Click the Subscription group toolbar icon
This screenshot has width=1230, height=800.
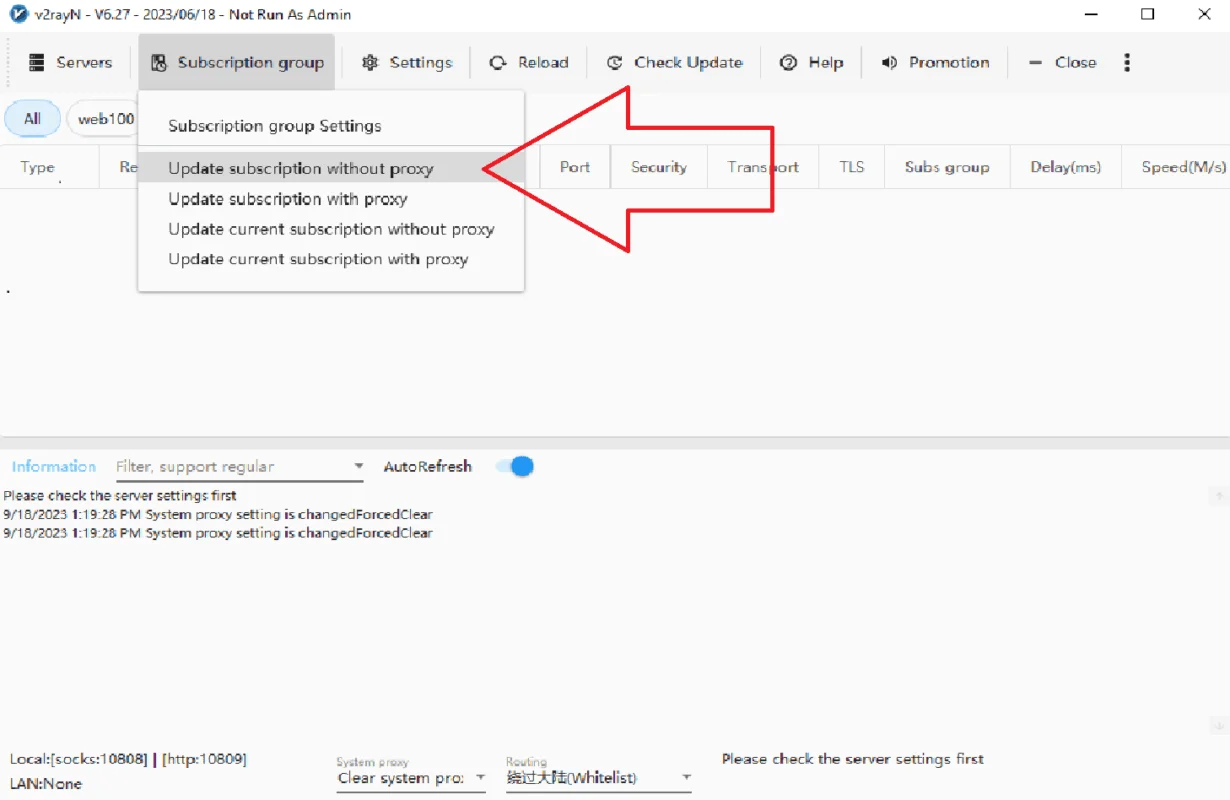[158, 63]
